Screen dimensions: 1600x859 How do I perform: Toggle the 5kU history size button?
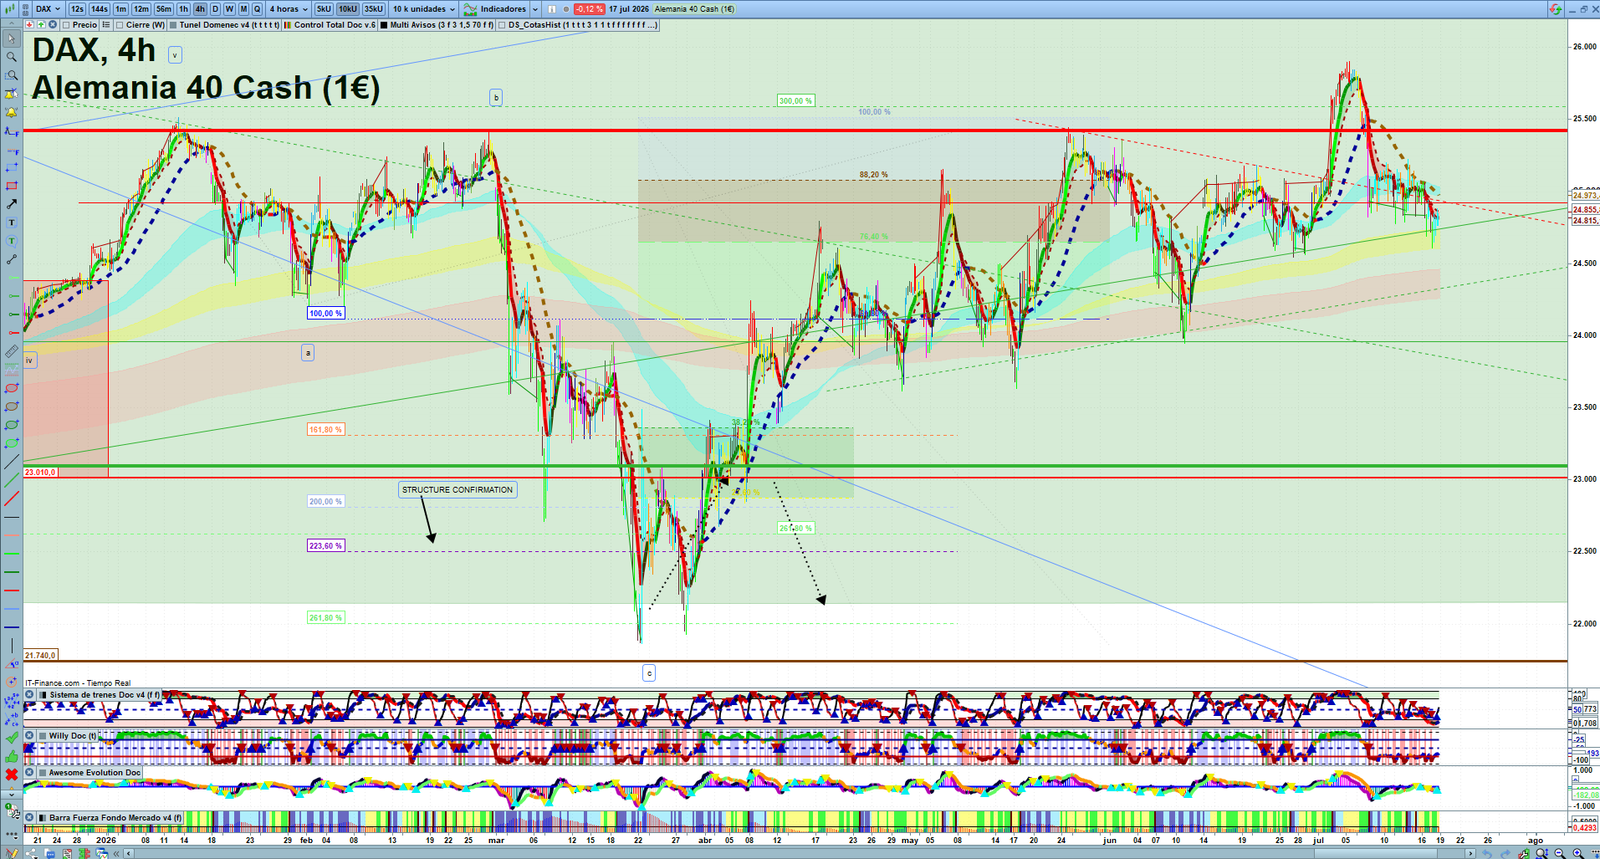pos(324,9)
